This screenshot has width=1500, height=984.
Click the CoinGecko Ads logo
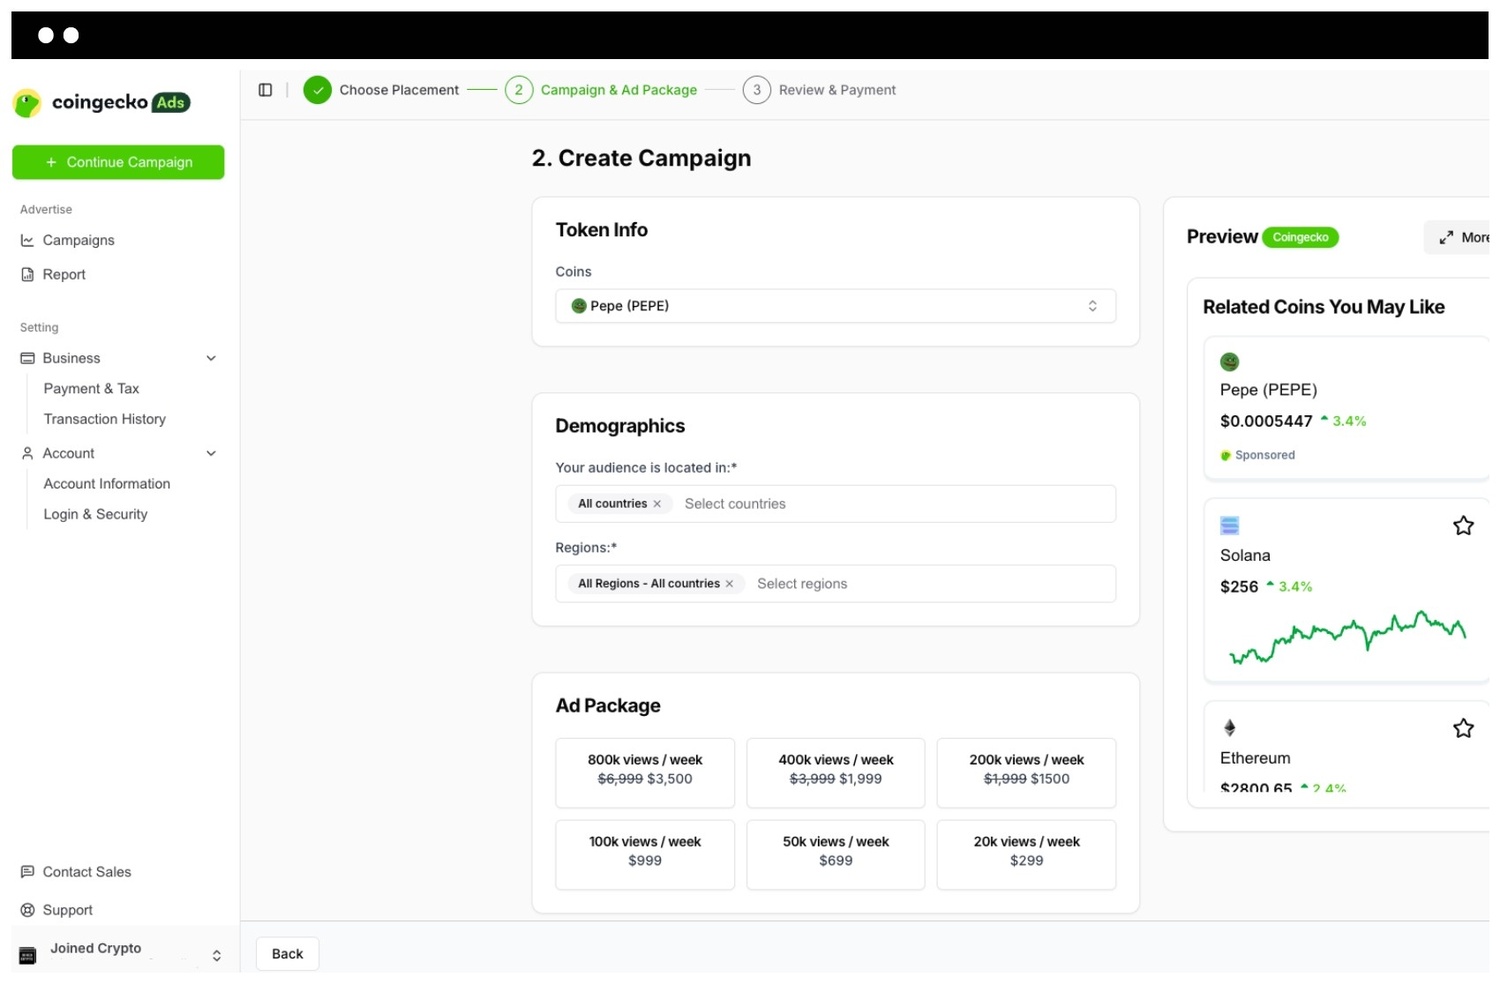[x=101, y=102]
